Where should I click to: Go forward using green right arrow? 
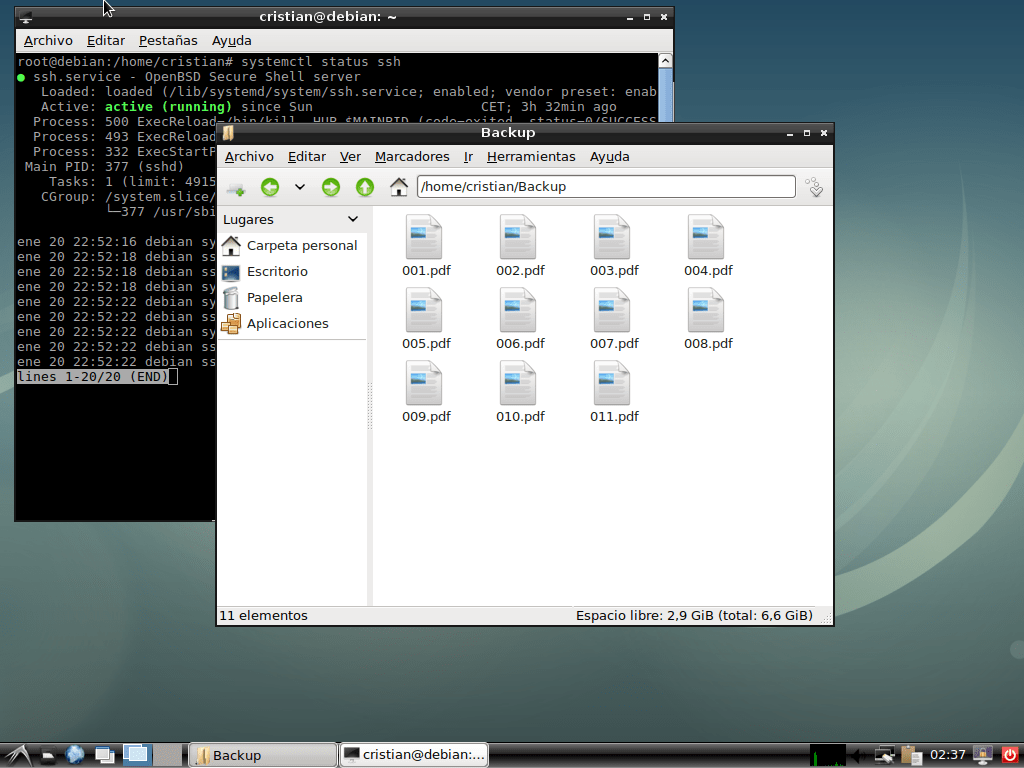tap(331, 187)
